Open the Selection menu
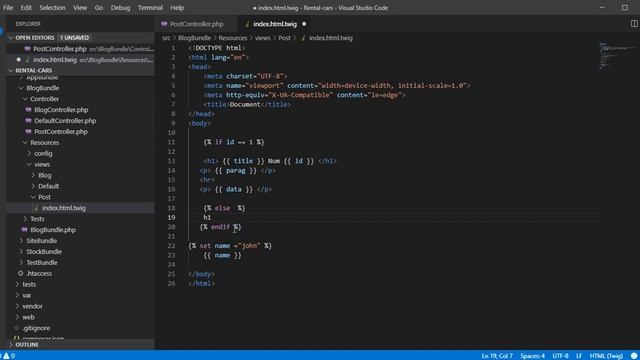 point(52,8)
